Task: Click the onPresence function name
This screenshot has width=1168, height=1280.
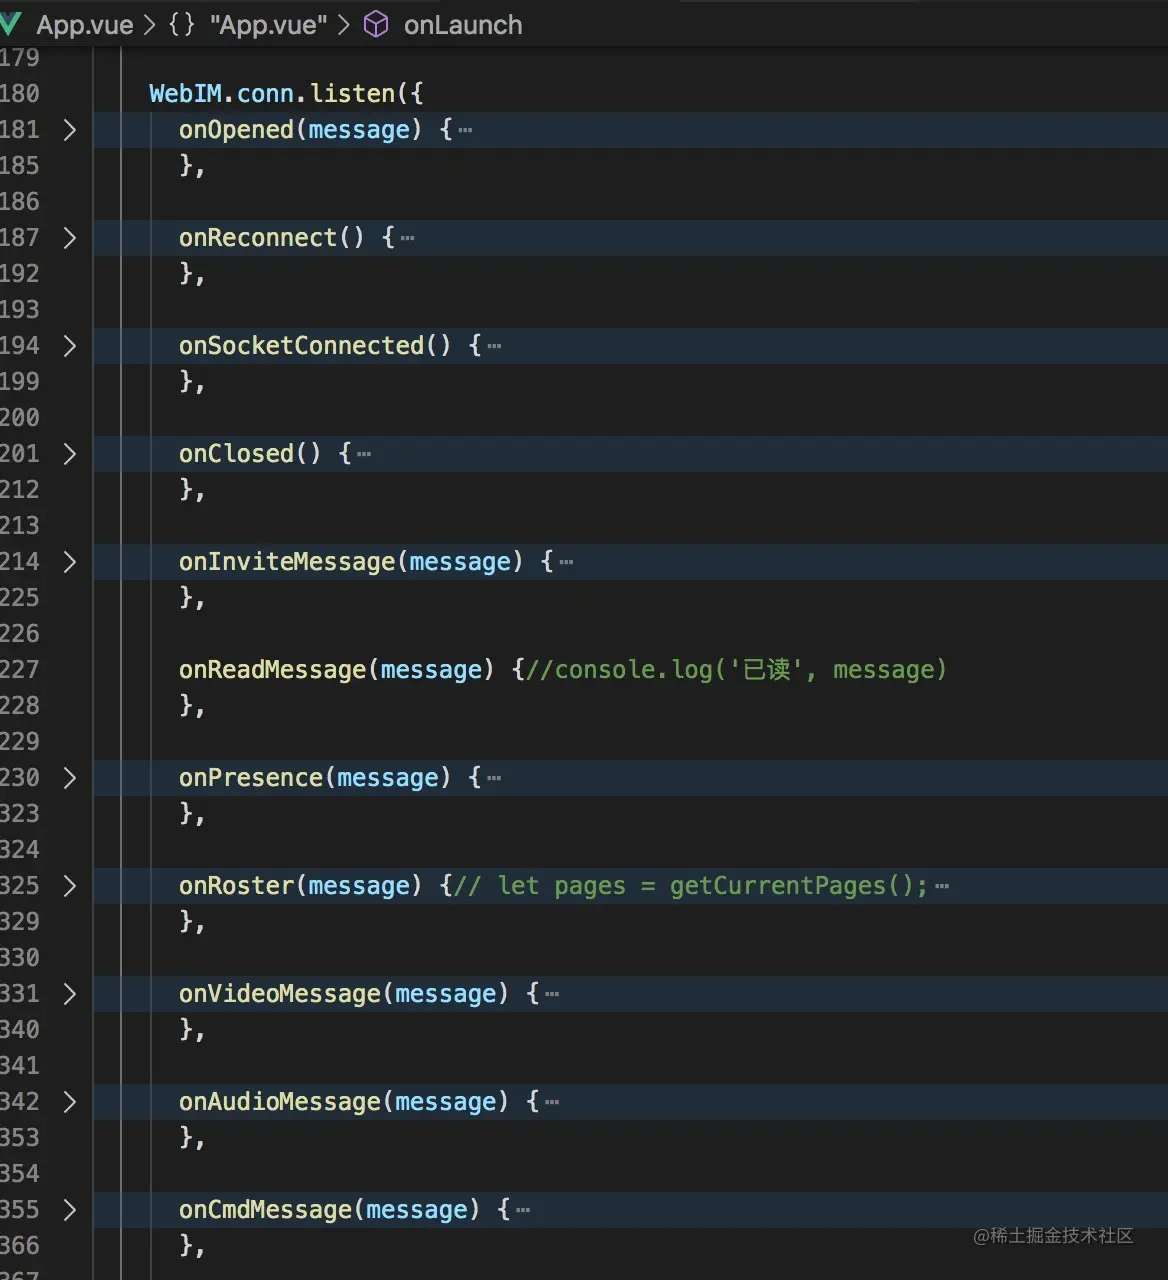Action: 251,778
